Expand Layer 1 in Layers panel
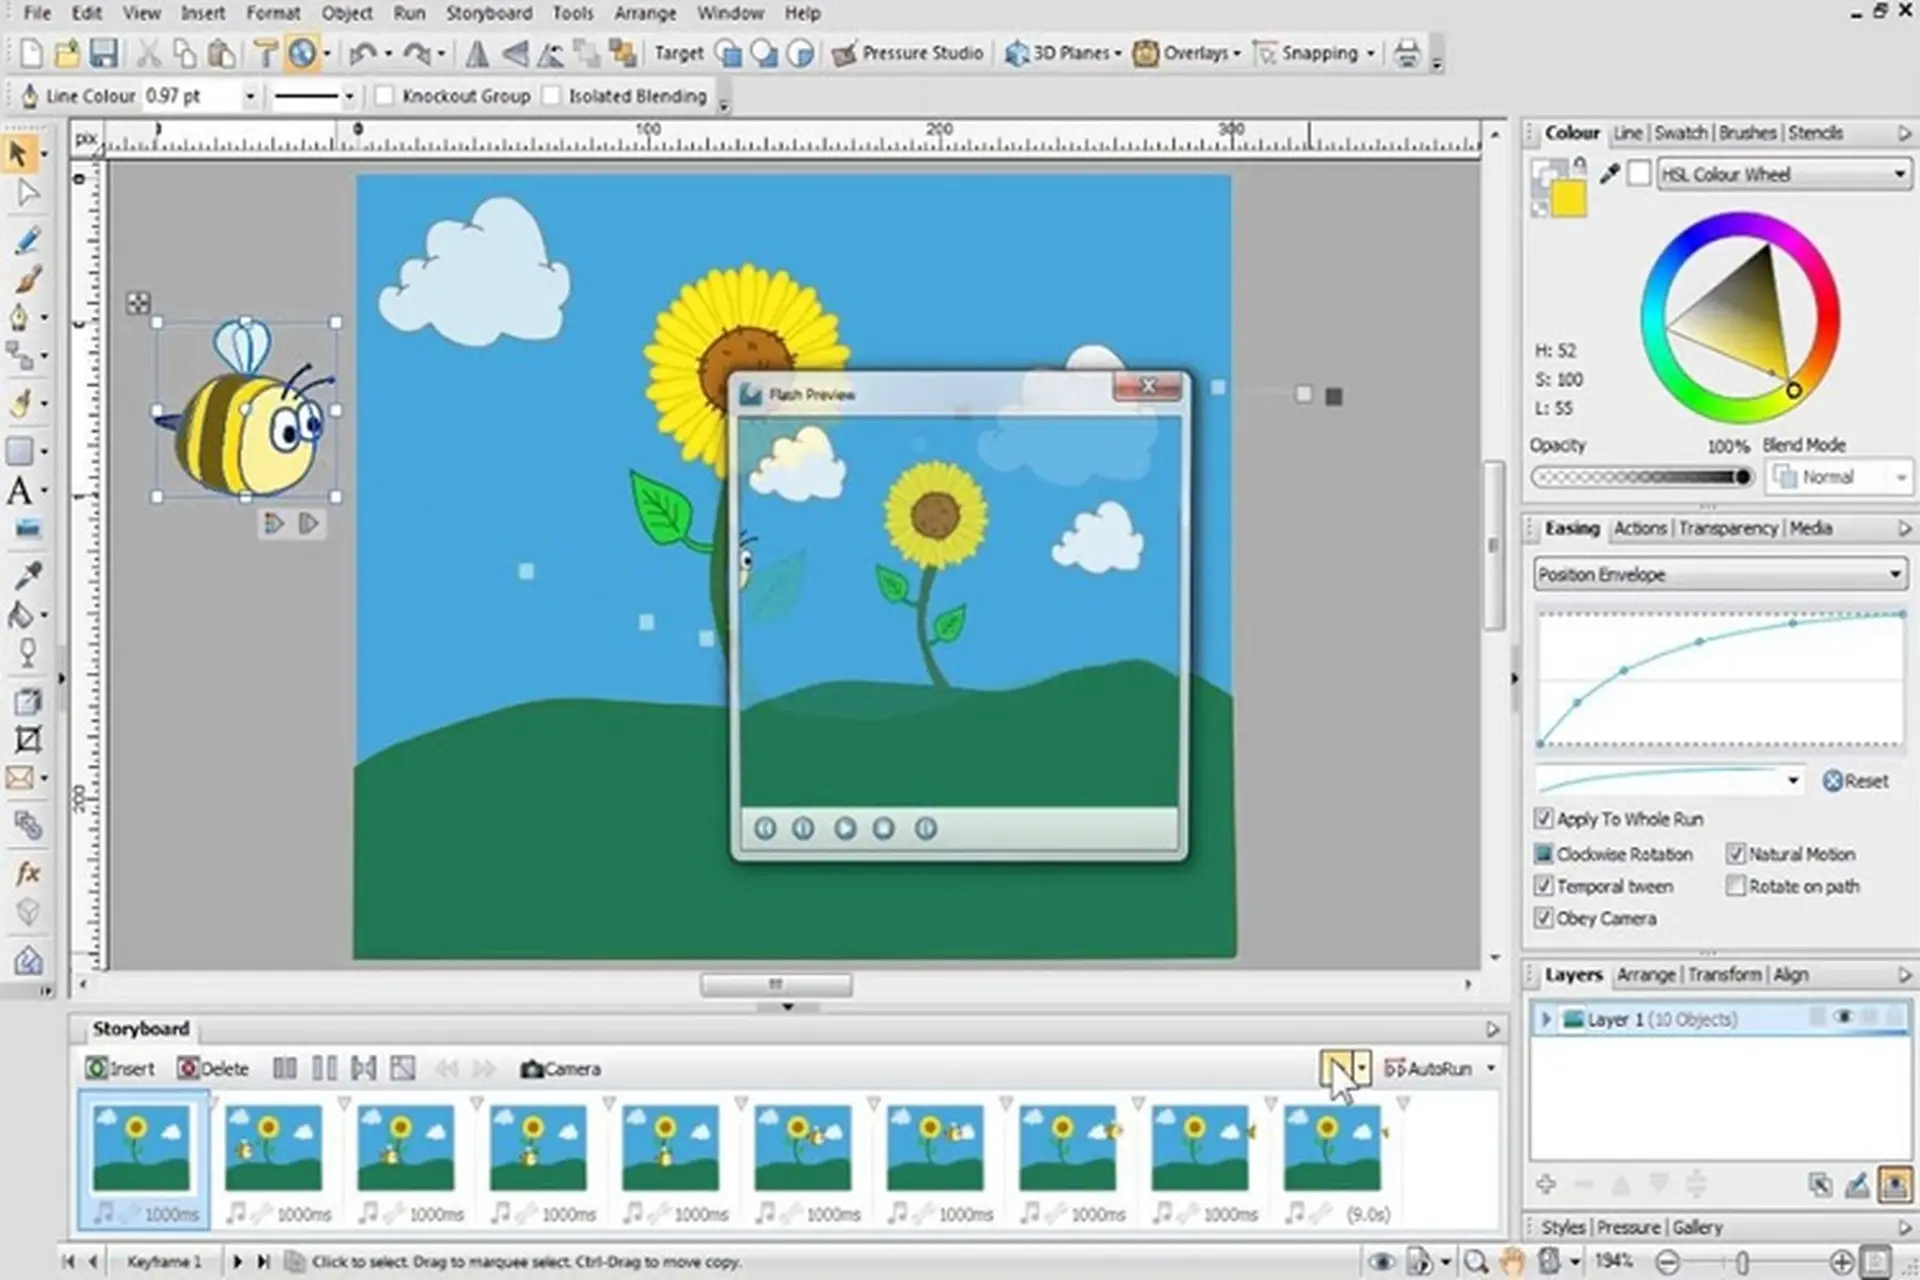 point(1546,1019)
